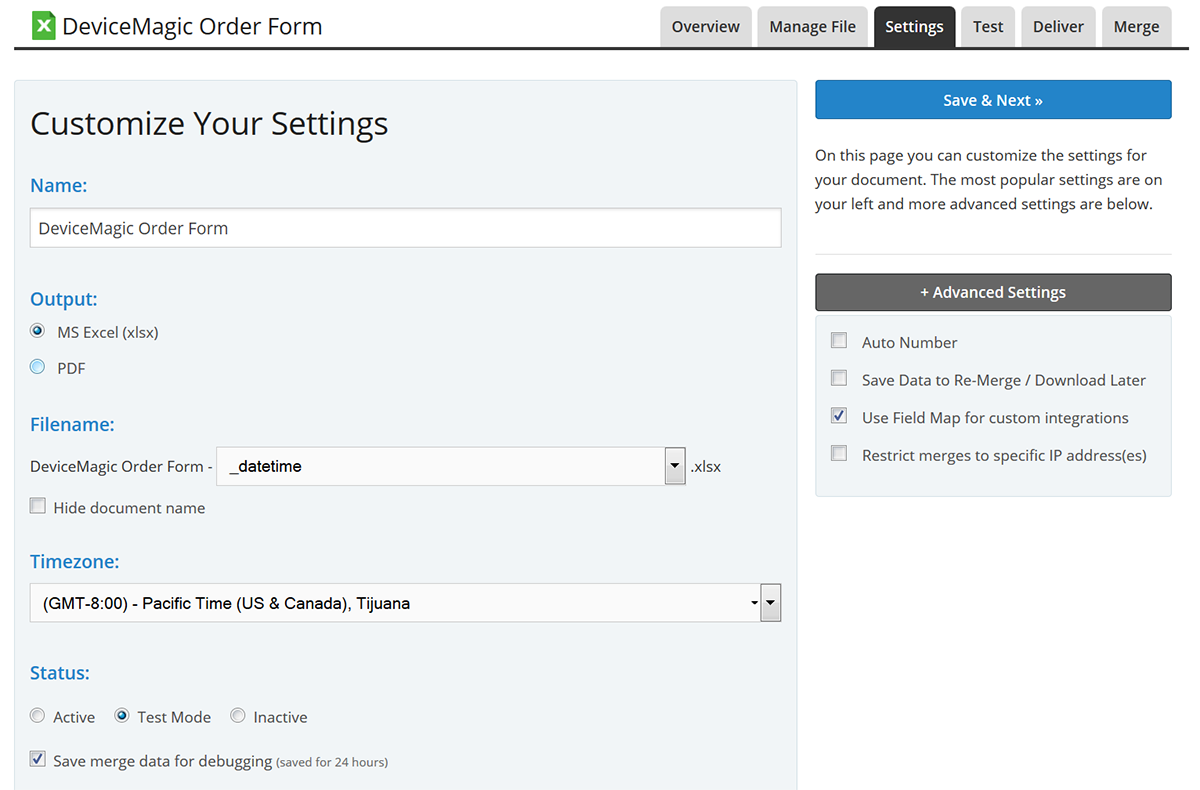Expand the Advanced Settings section
The height and width of the screenshot is (790, 1200).
click(x=992, y=292)
